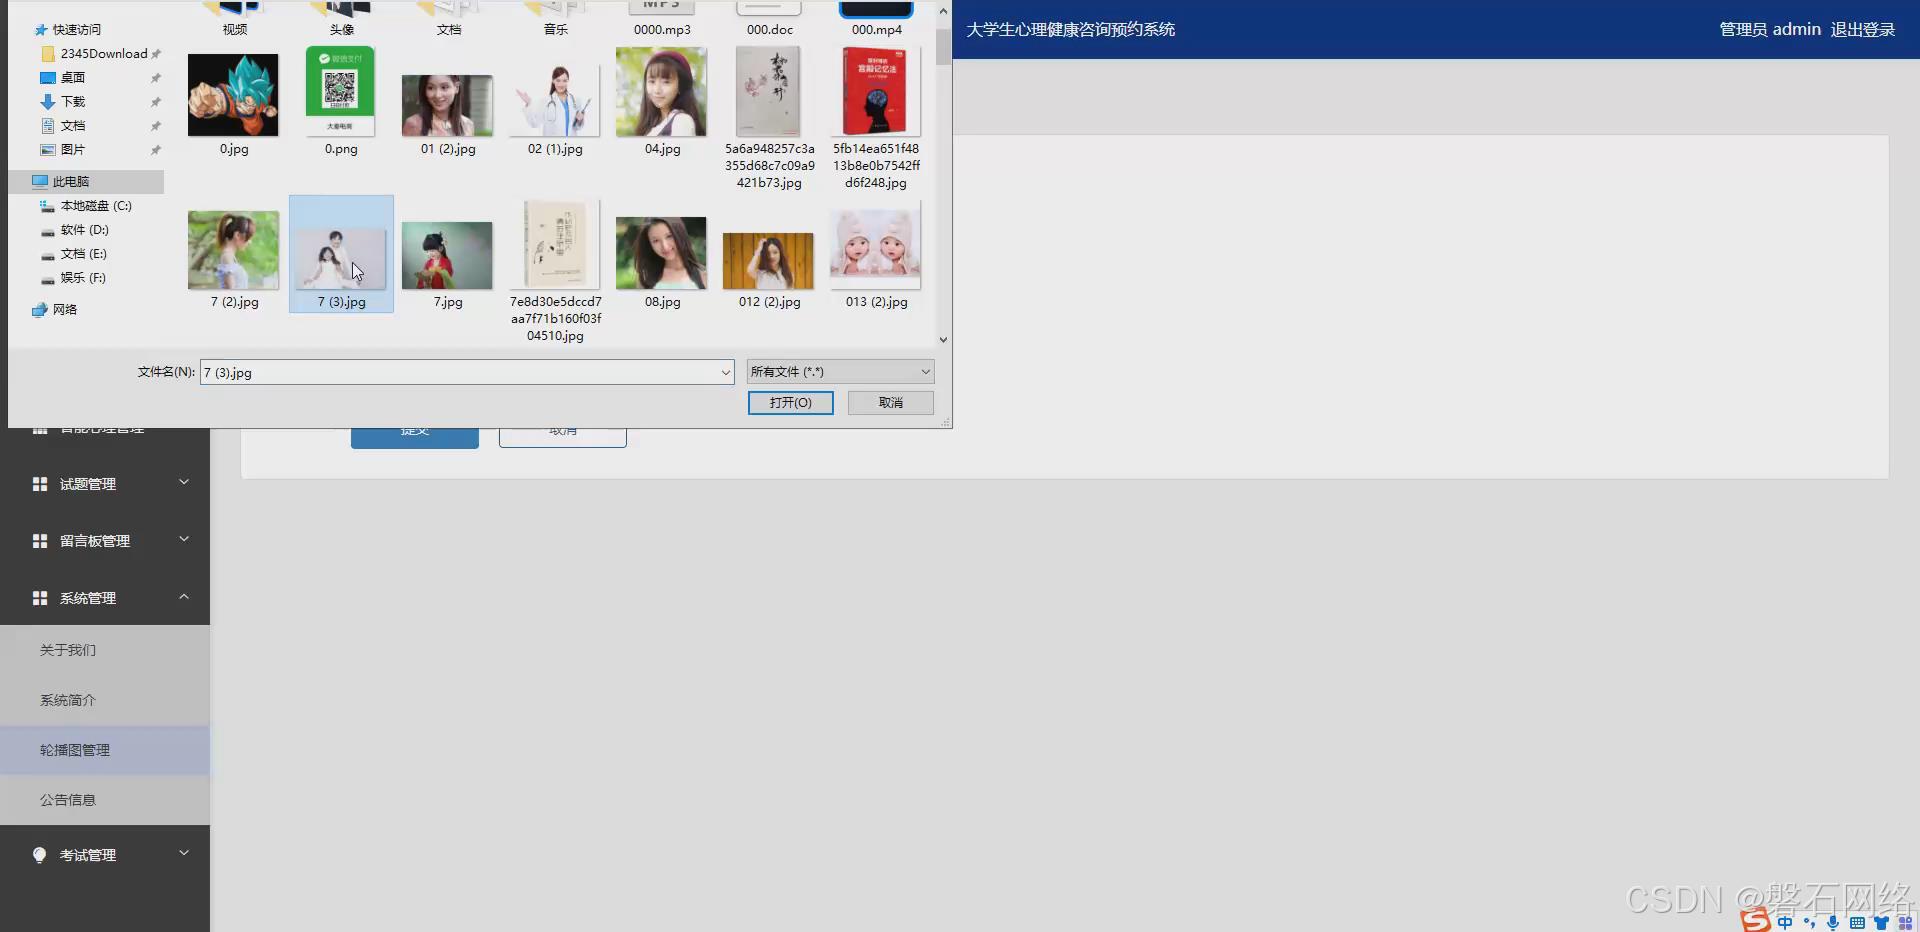Image resolution: width=1920 pixels, height=932 pixels.
Task: Select the 02 (1).jpg doctor image
Action: pos(554,101)
